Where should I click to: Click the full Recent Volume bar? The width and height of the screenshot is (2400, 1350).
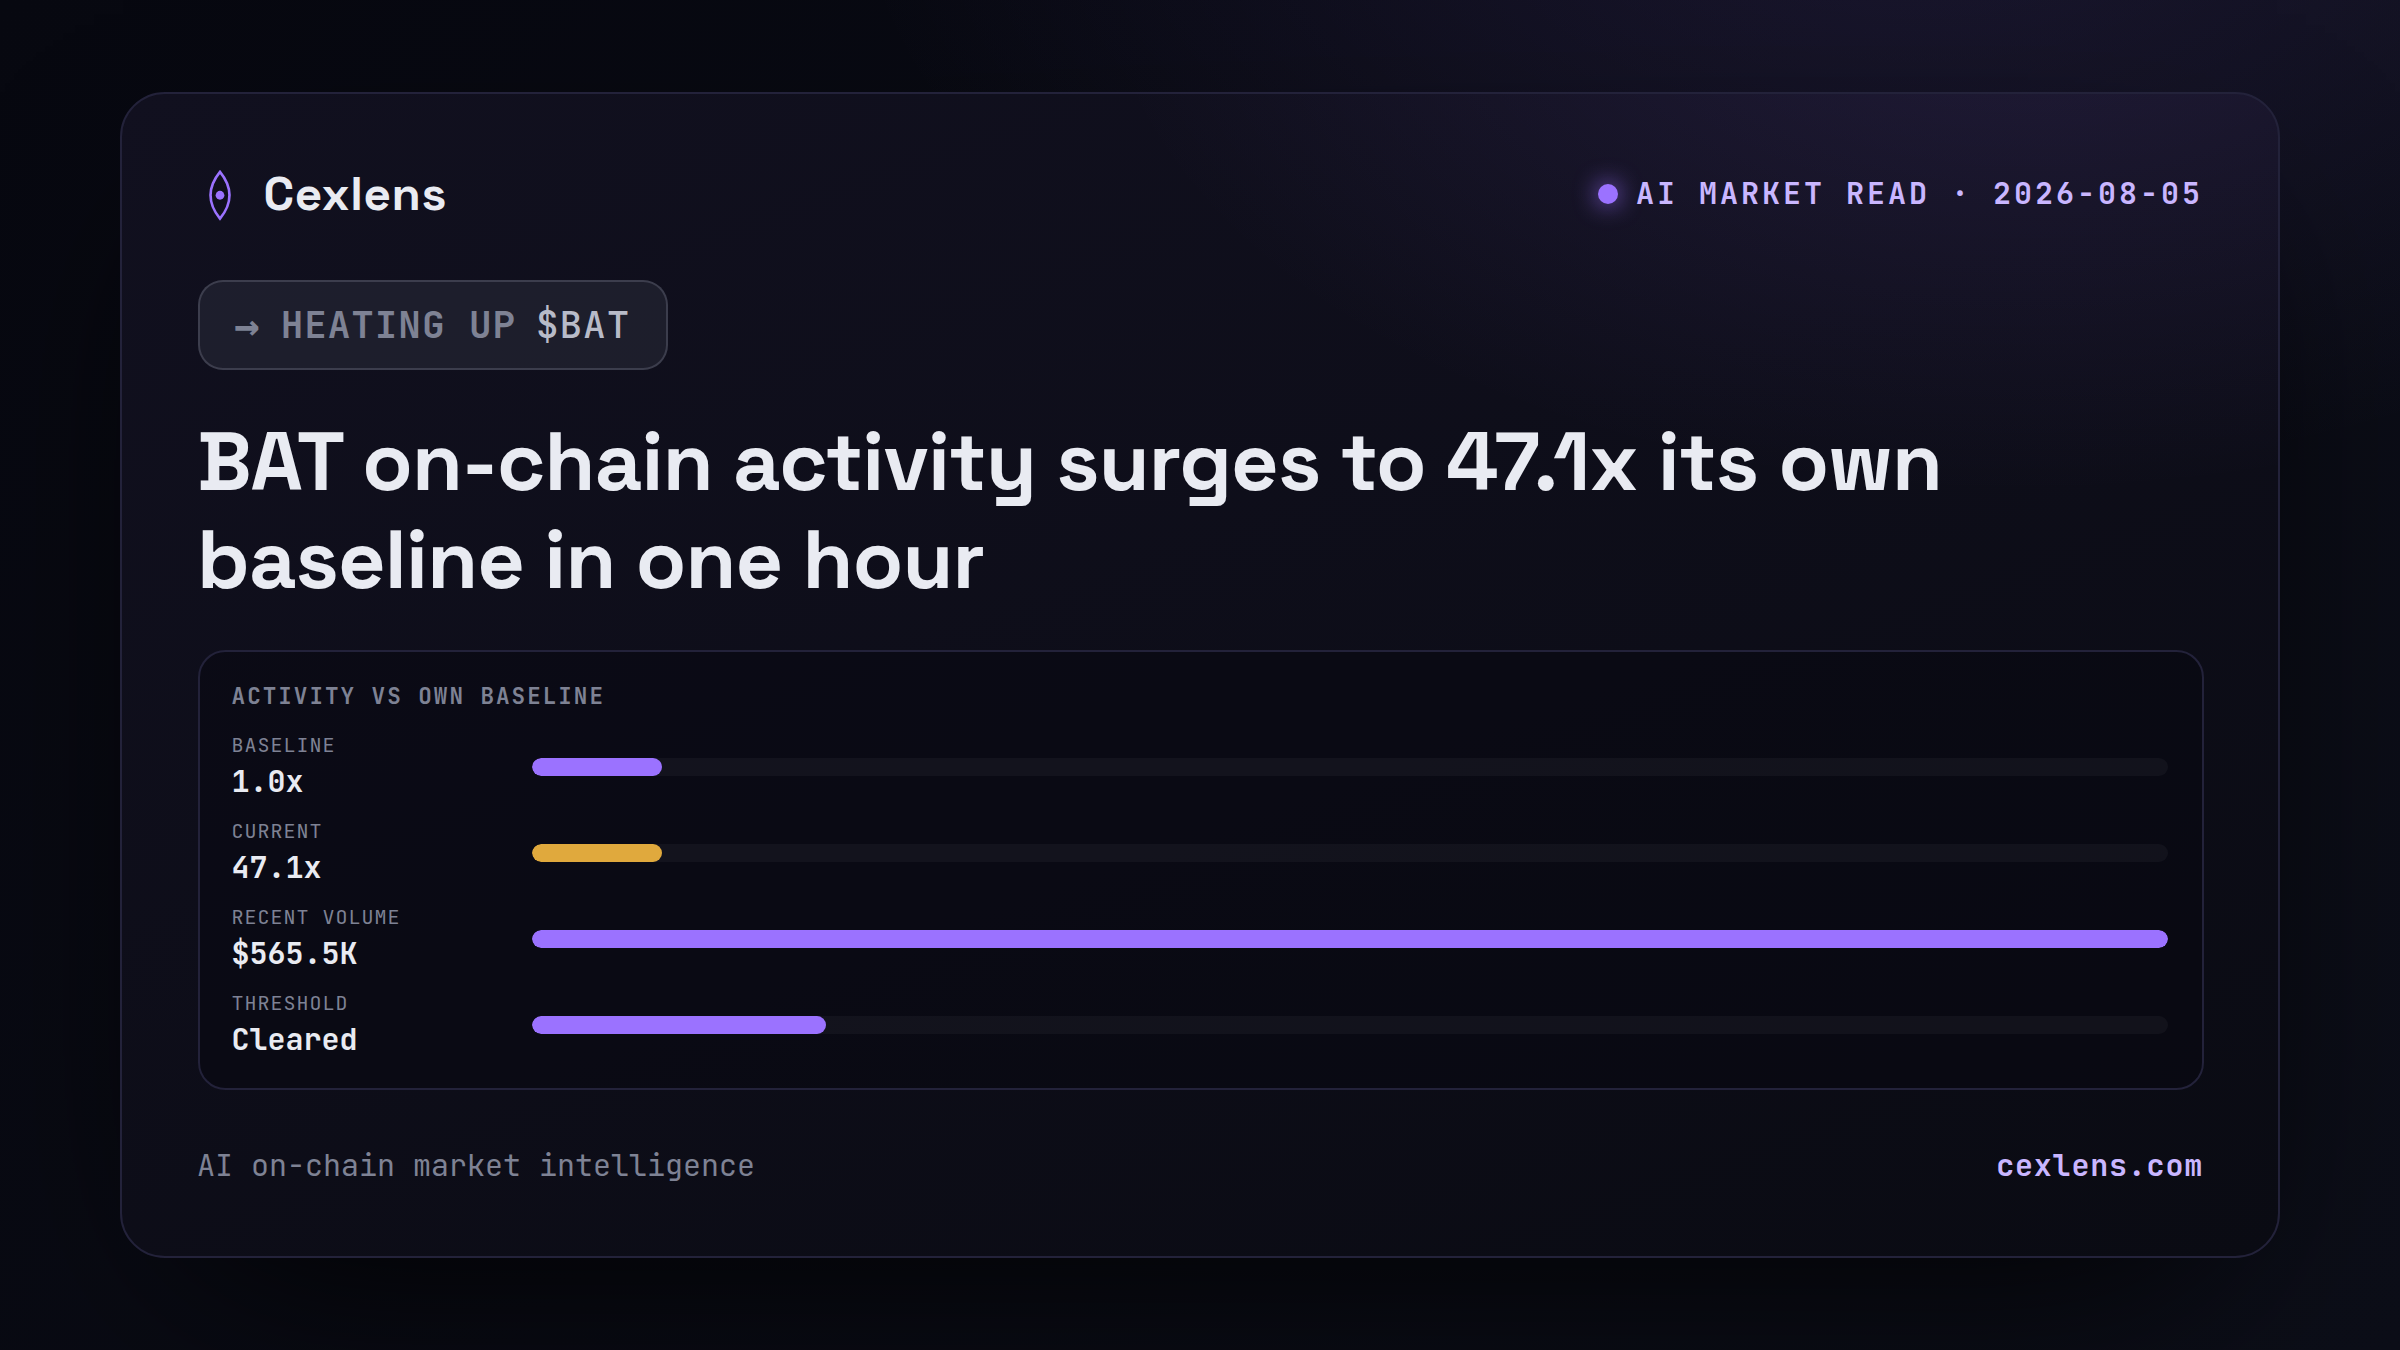coord(1350,939)
